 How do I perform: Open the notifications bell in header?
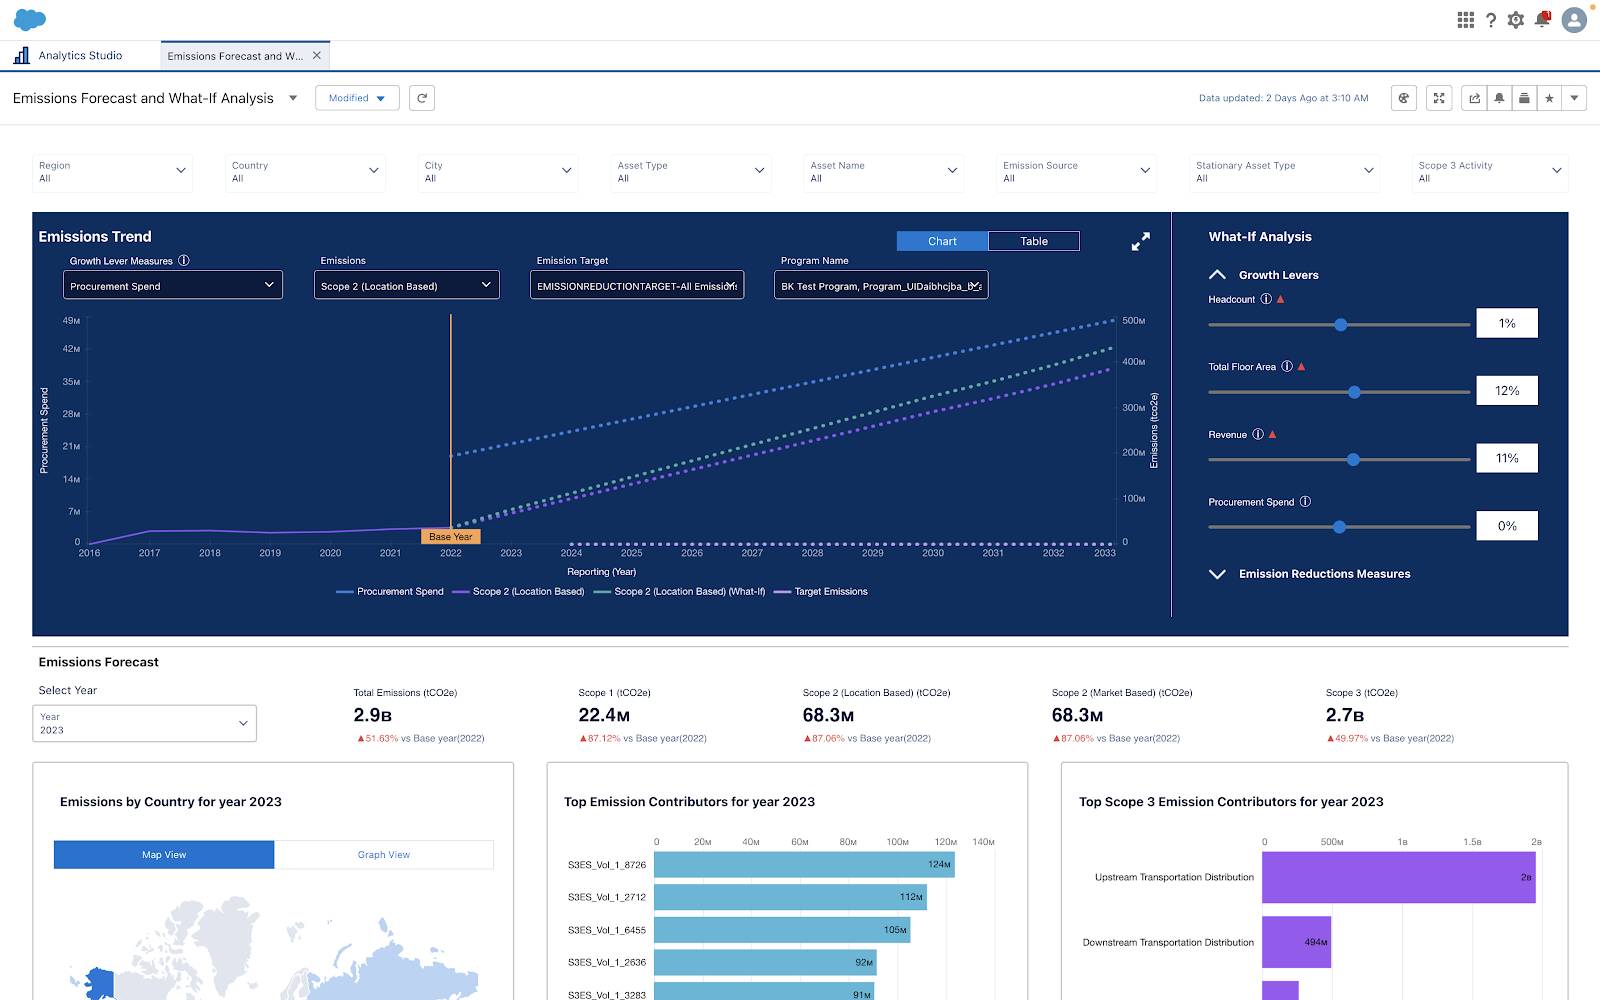pyautogui.click(x=1542, y=19)
